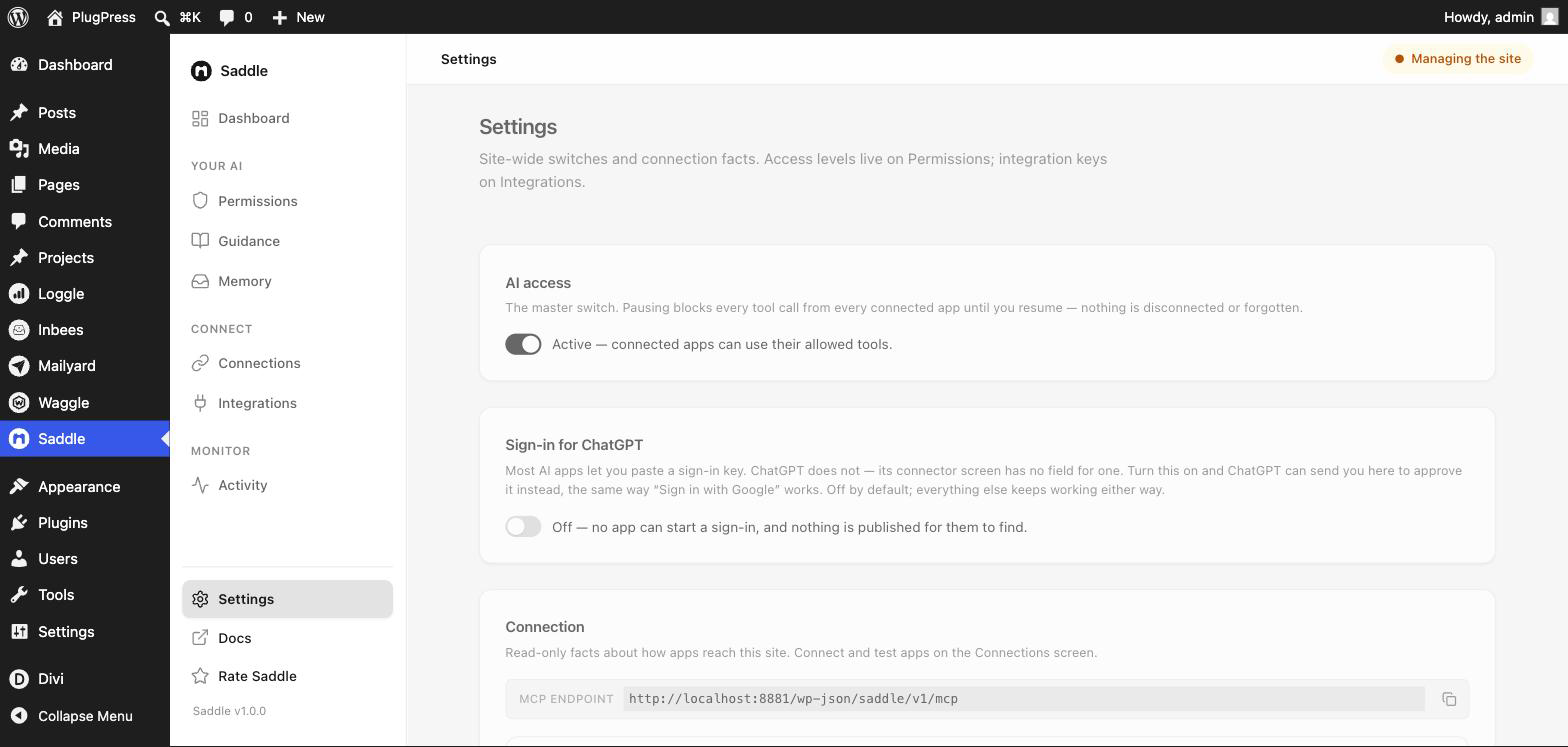Click the Sign-in for ChatGPT heading

574,445
